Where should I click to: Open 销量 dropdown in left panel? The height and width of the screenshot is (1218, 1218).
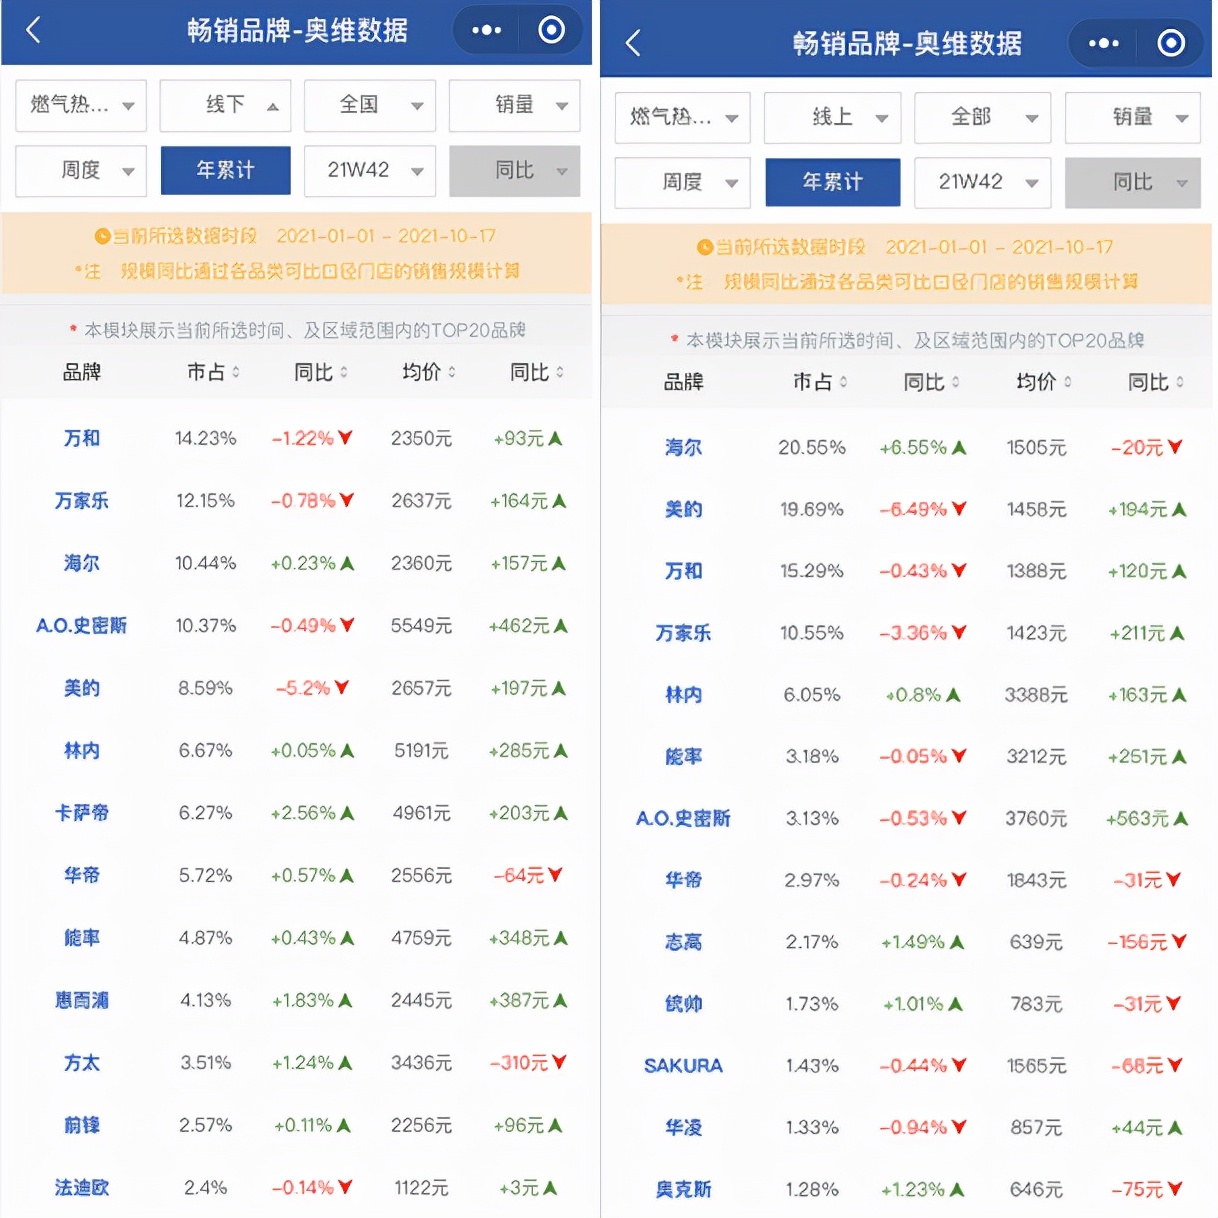tap(514, 105)
